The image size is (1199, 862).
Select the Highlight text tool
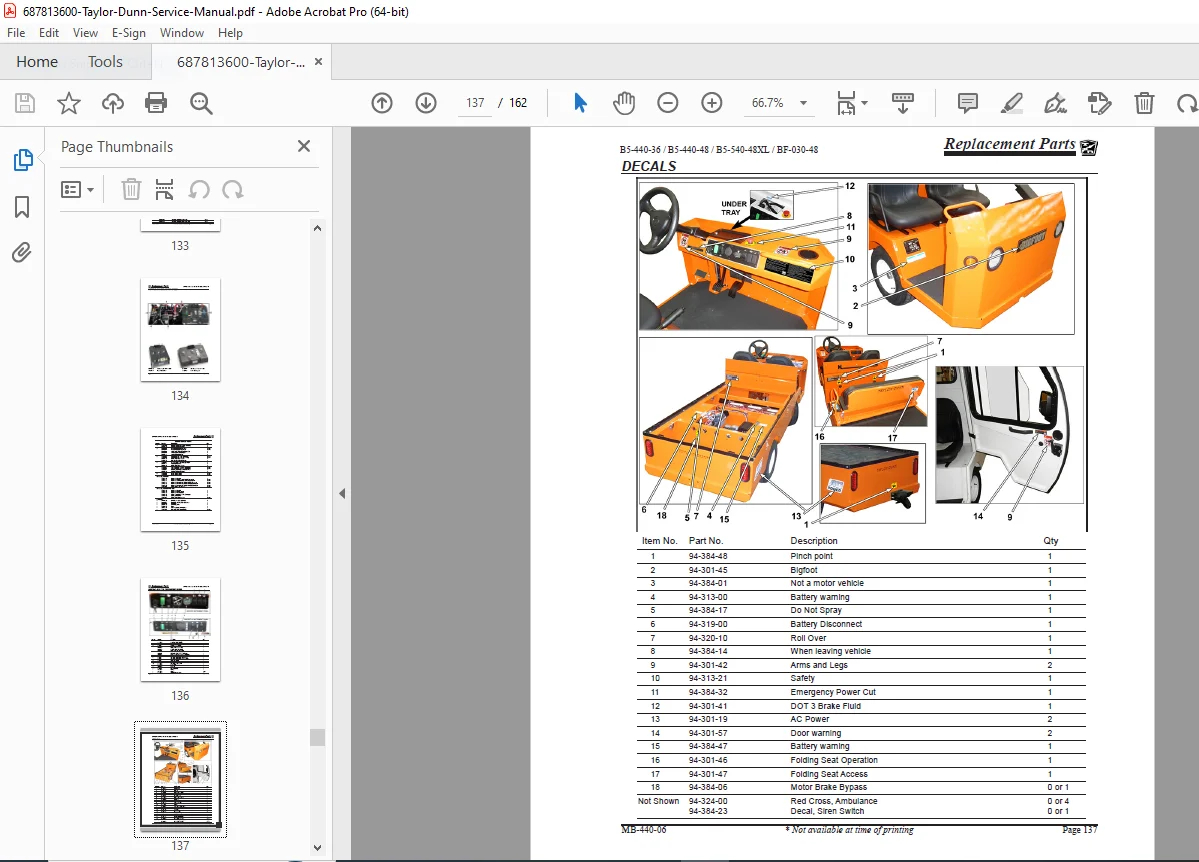[1012, 102]
